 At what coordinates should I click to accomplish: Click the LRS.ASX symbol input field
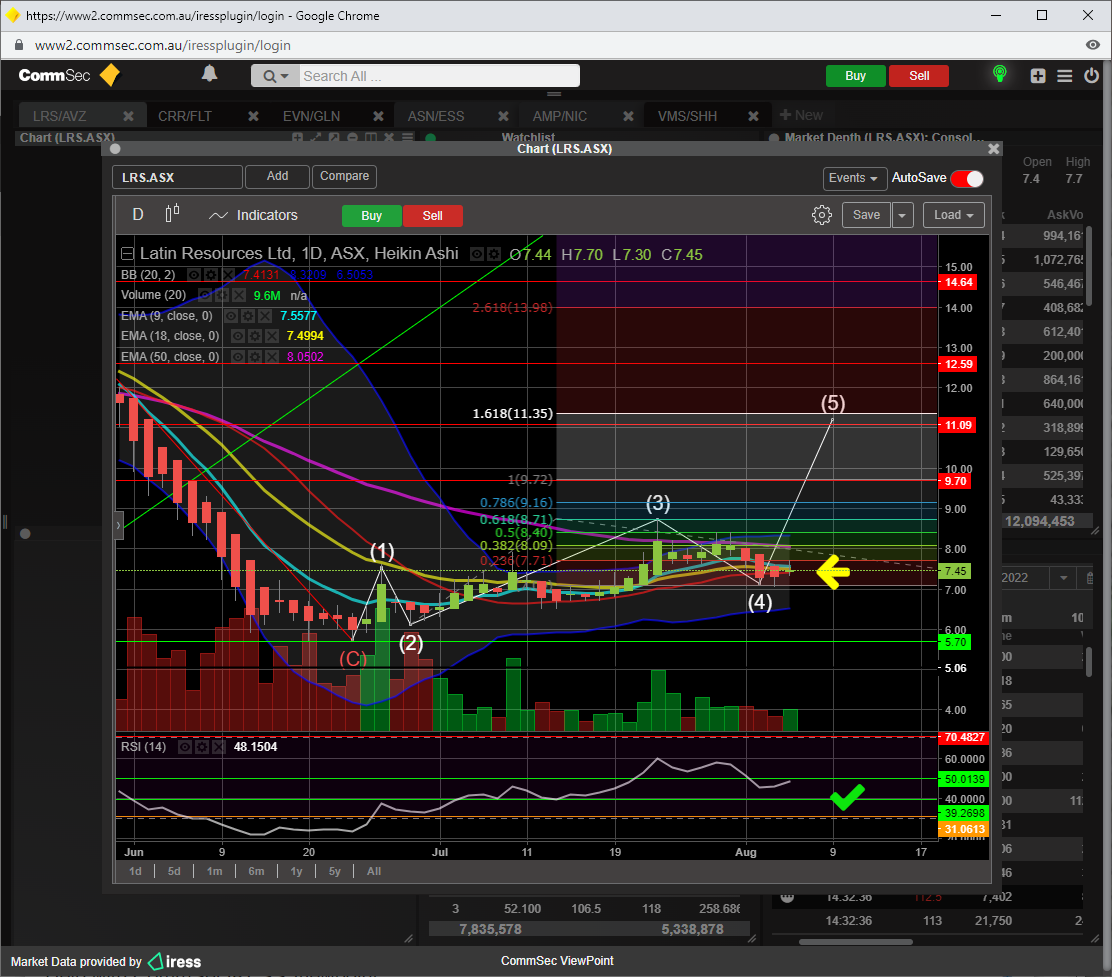(177, 177)
